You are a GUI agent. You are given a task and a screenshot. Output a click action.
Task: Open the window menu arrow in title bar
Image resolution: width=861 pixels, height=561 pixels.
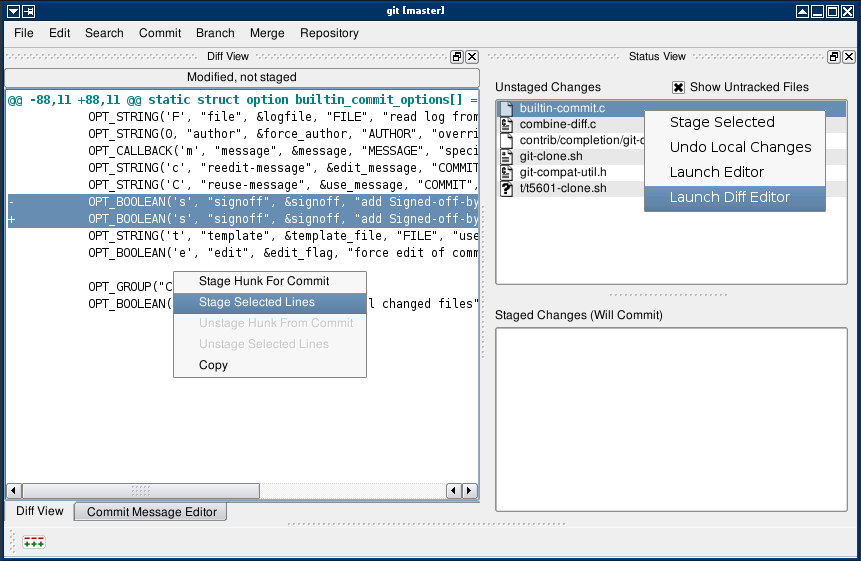pyautogui.click(x=14, y=11)
